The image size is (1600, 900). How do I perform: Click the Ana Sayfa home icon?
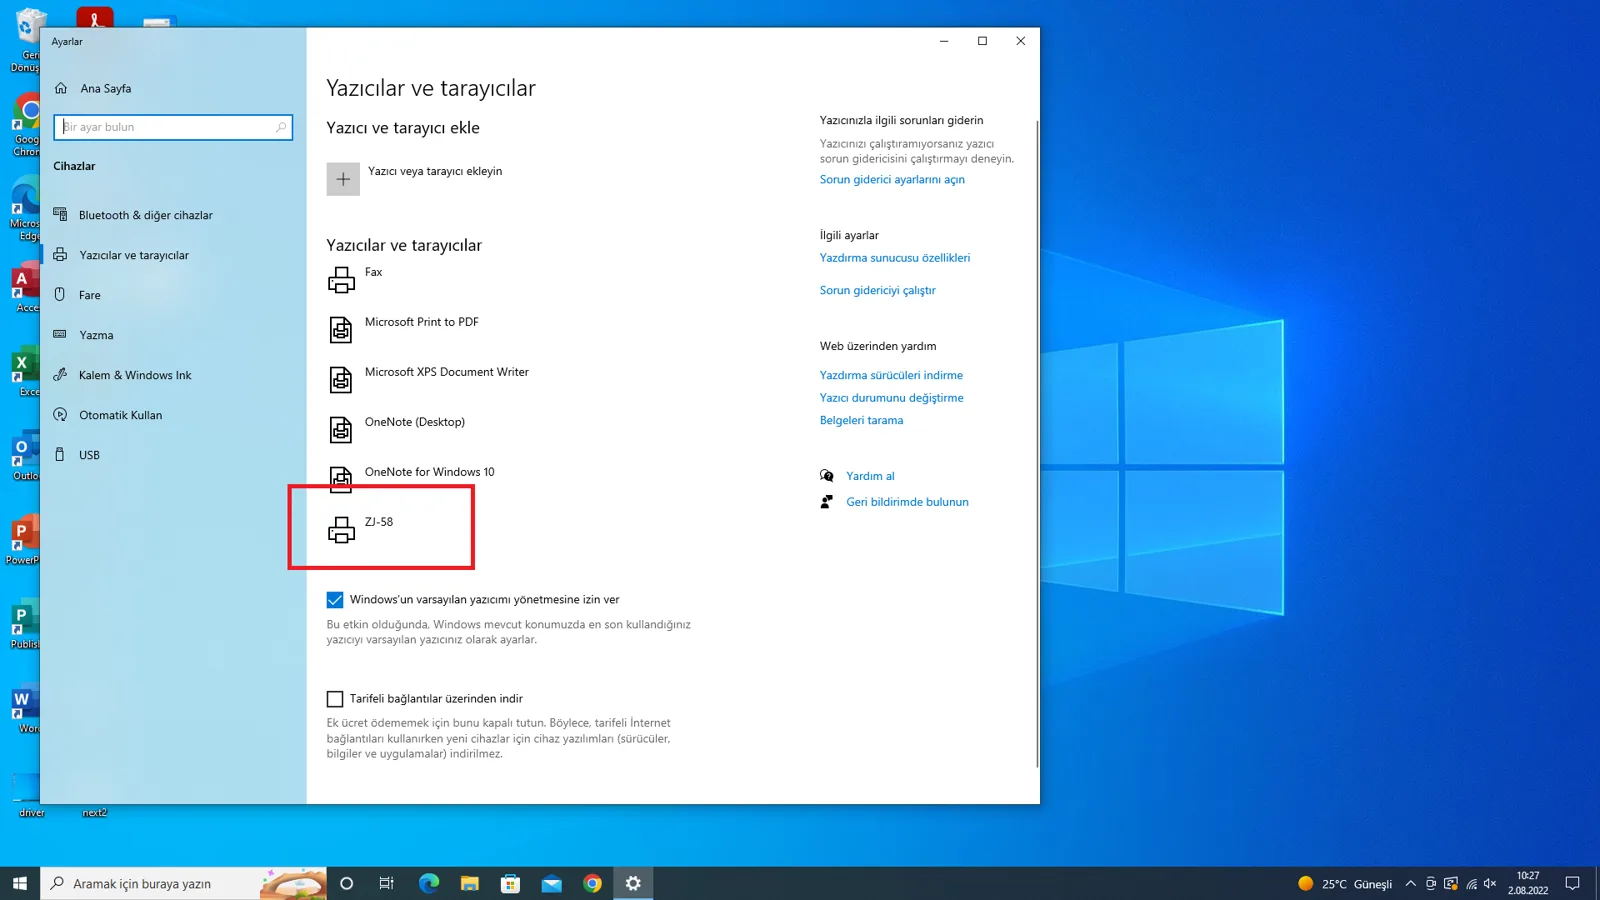click(x=61, y=88)
